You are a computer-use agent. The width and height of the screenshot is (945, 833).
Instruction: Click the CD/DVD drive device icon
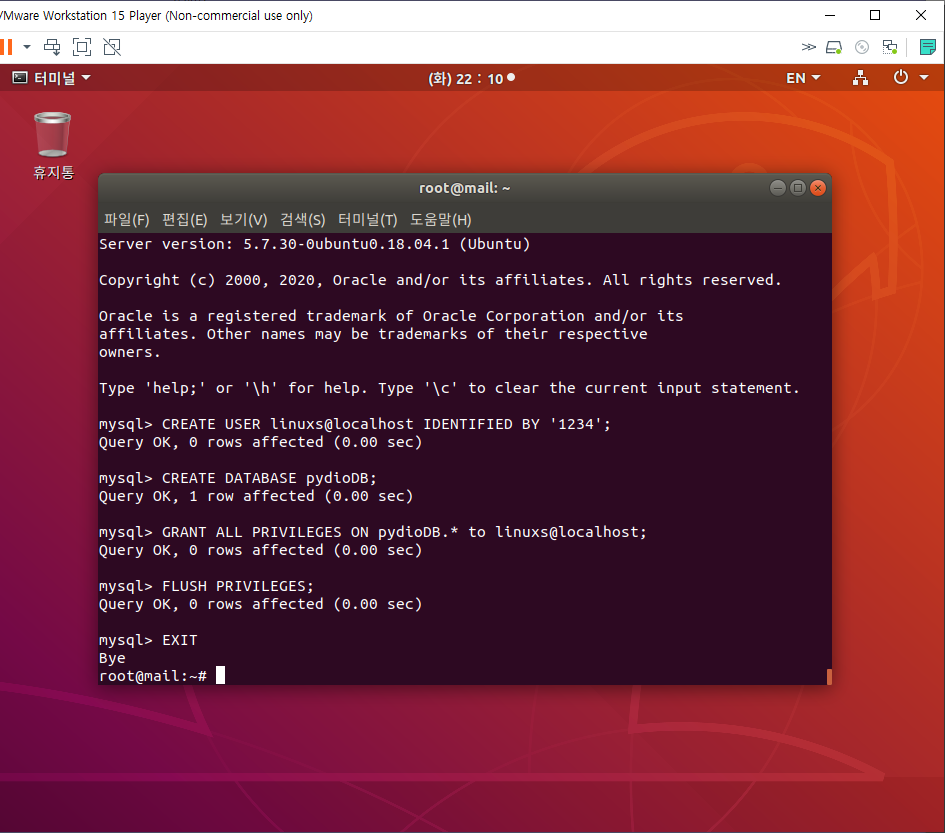point(862,47)
